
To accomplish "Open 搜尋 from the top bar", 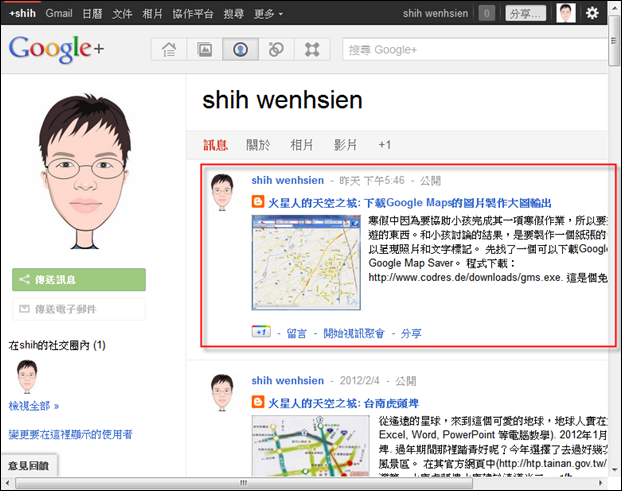I will click(233, 14).
